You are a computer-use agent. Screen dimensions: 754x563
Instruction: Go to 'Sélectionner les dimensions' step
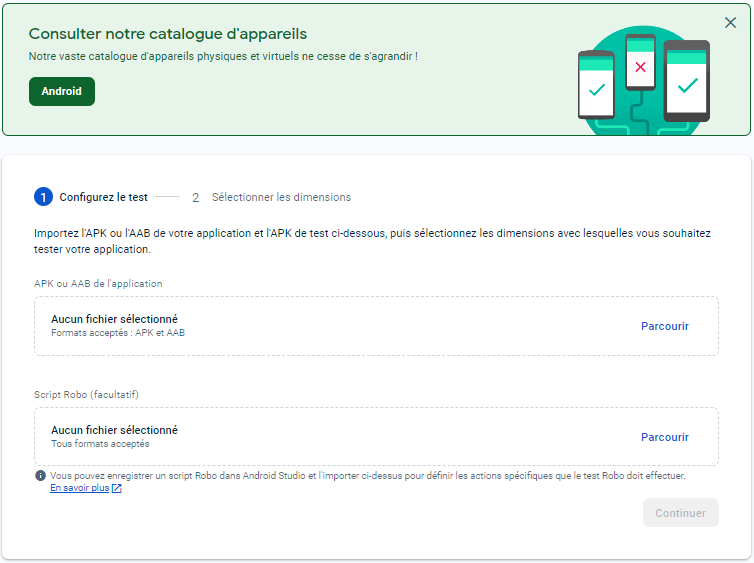coord(281,197)
